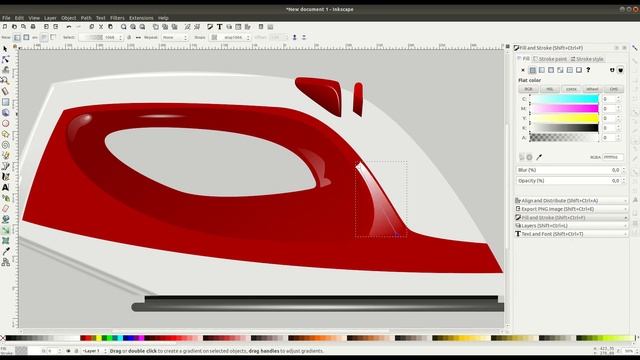Open the Extensions menu

point(141,18)
